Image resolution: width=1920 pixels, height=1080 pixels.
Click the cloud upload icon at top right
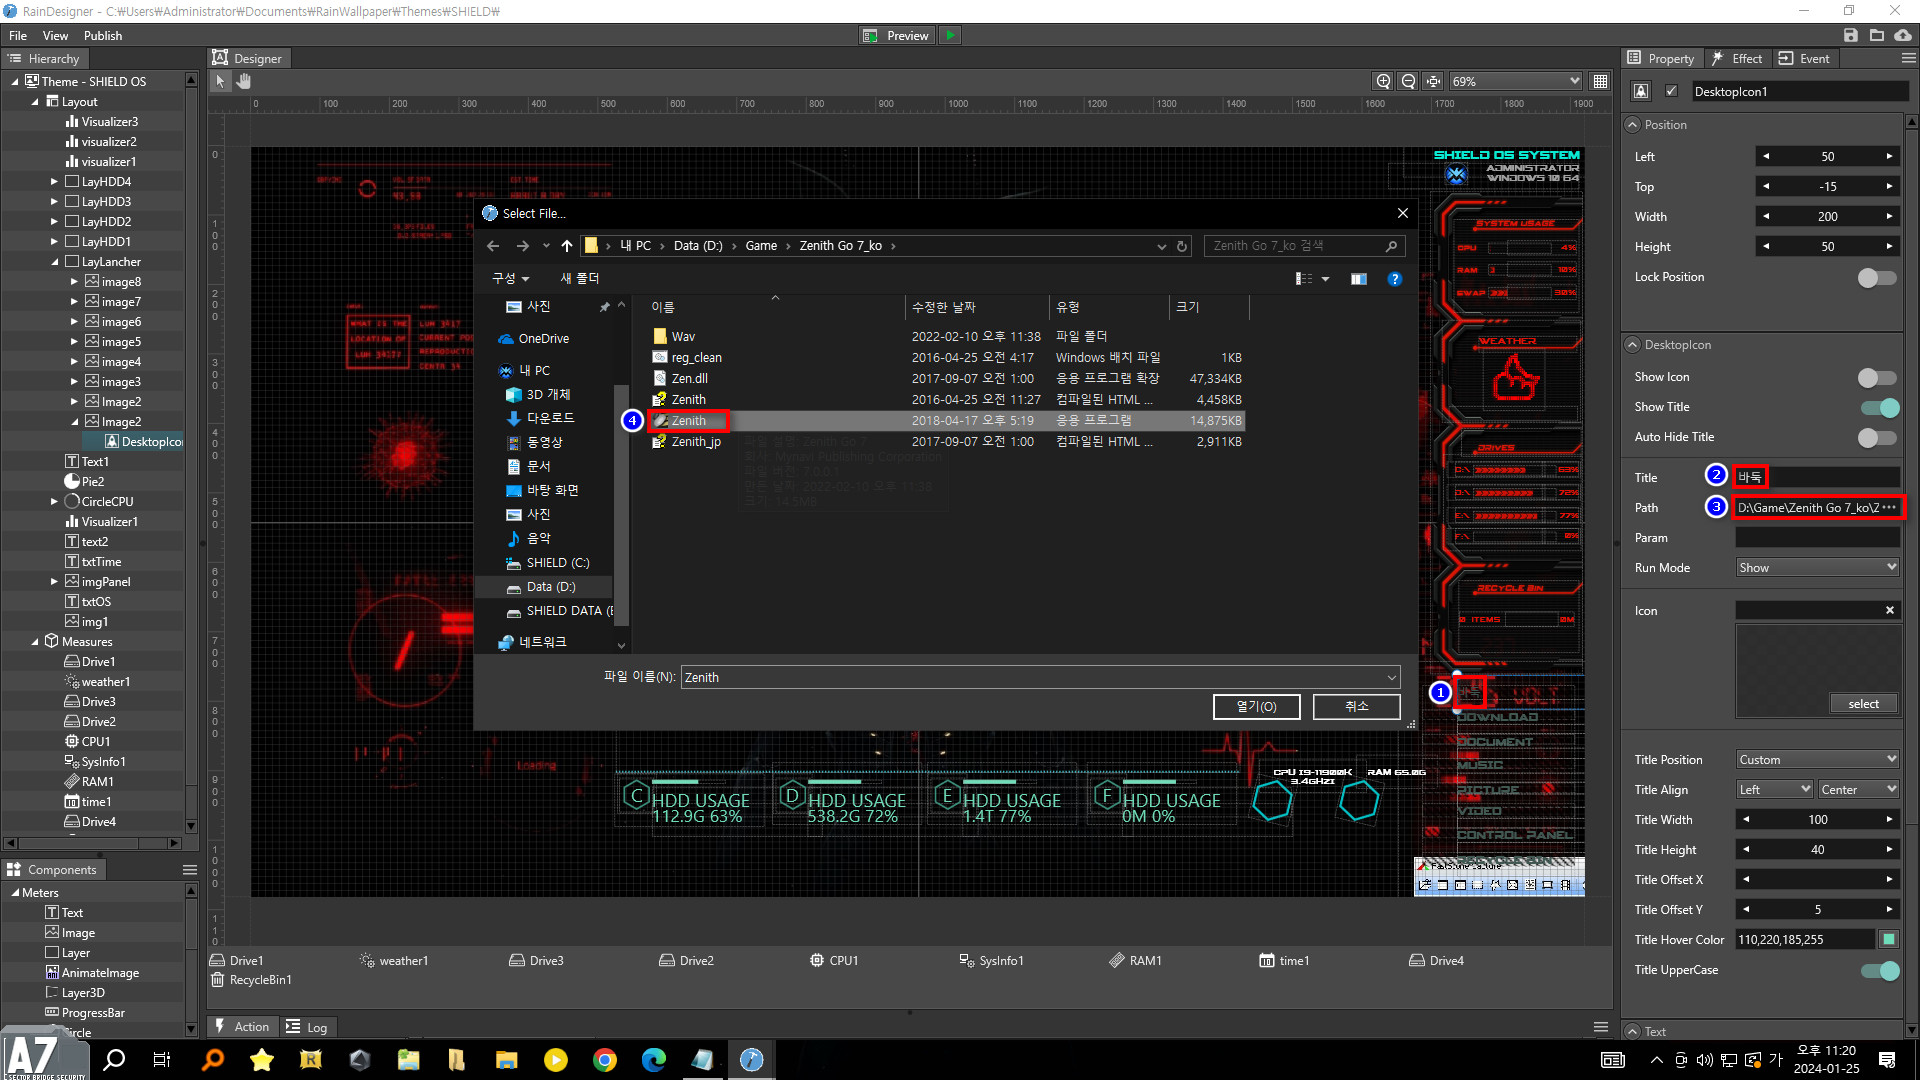(x=1903, y=35)
